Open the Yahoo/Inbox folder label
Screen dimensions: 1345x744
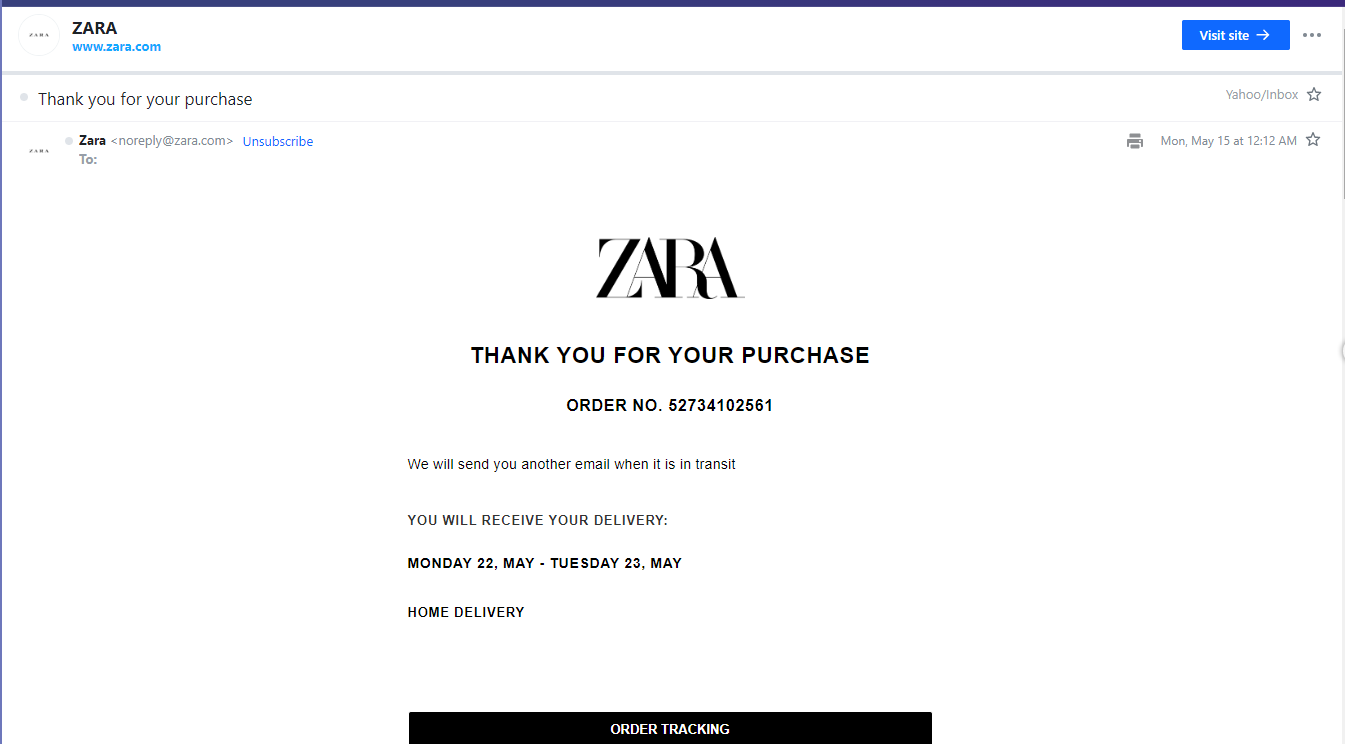(x=1262, y=95)
